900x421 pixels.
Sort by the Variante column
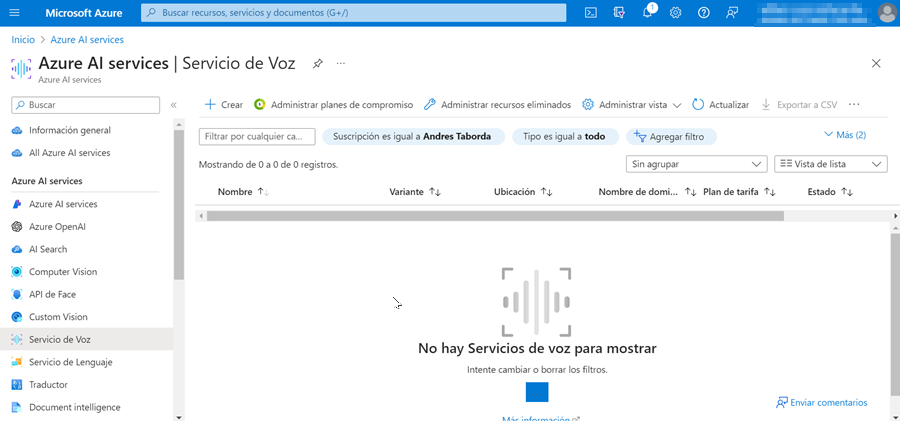tap(415, 192)
